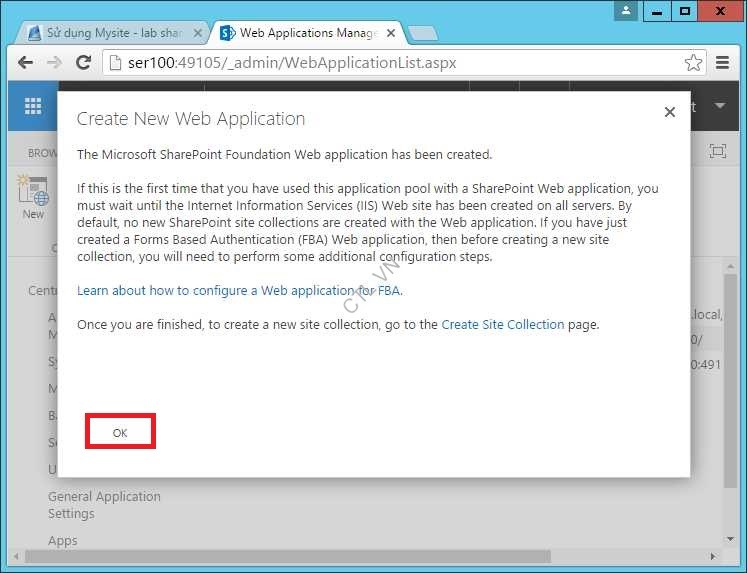Expand the account dropdown arrow in header

point(719,105)
